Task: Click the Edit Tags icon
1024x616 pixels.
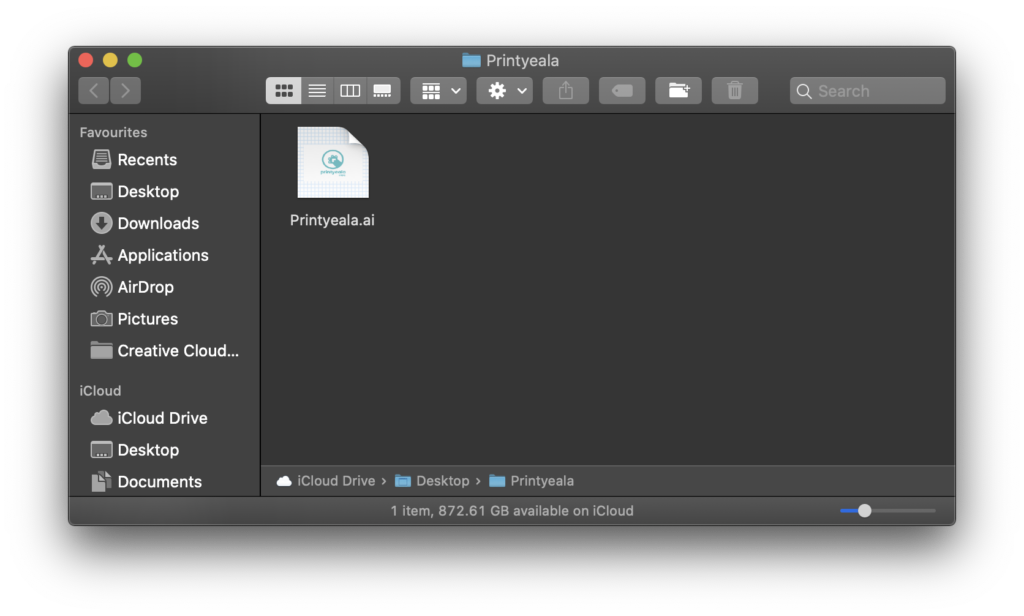Action: click(622, 91)
